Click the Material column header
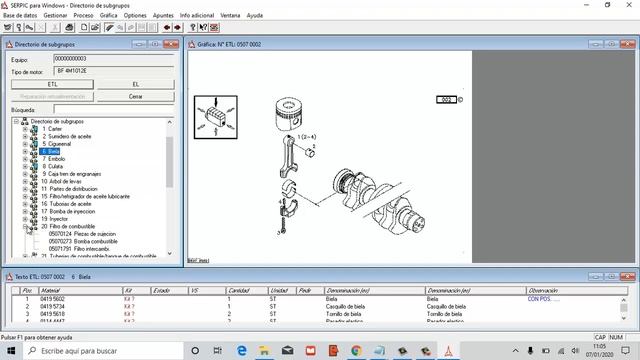Viewport: 640px width, 360px height. (x=80, y=291)
